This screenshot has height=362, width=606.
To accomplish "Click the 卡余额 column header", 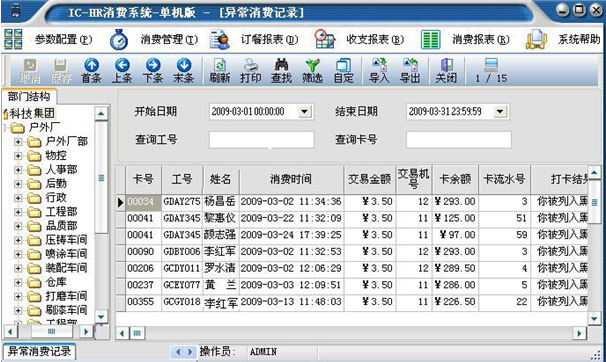I will 455,179.
